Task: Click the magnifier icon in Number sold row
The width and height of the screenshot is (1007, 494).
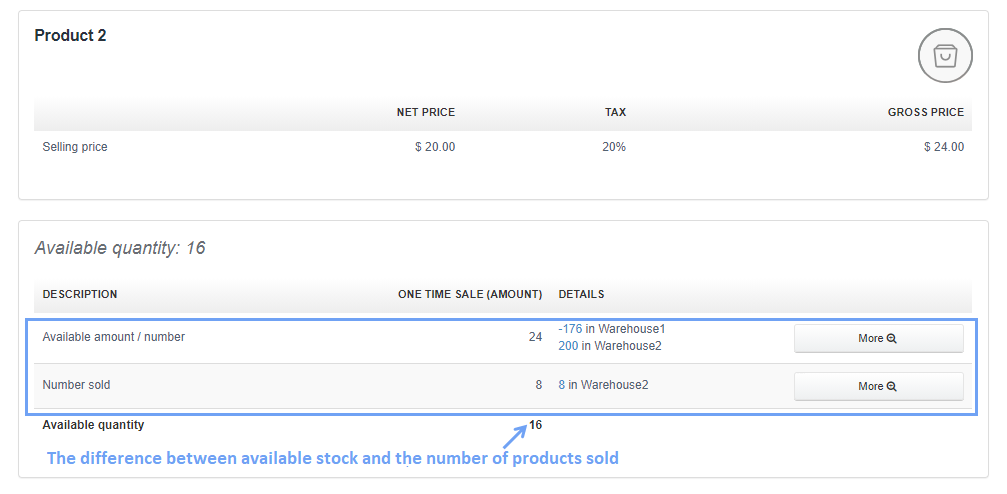Action: (892, 387)
